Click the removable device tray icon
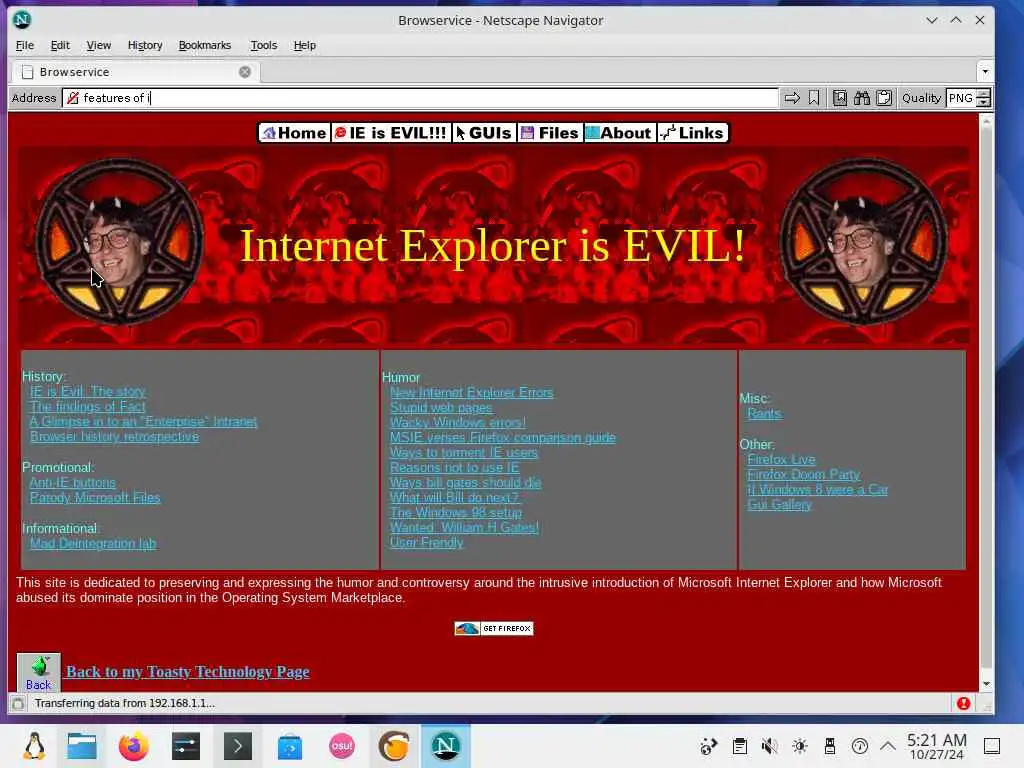Screen dimensions: 1024x768 (829, 746)
